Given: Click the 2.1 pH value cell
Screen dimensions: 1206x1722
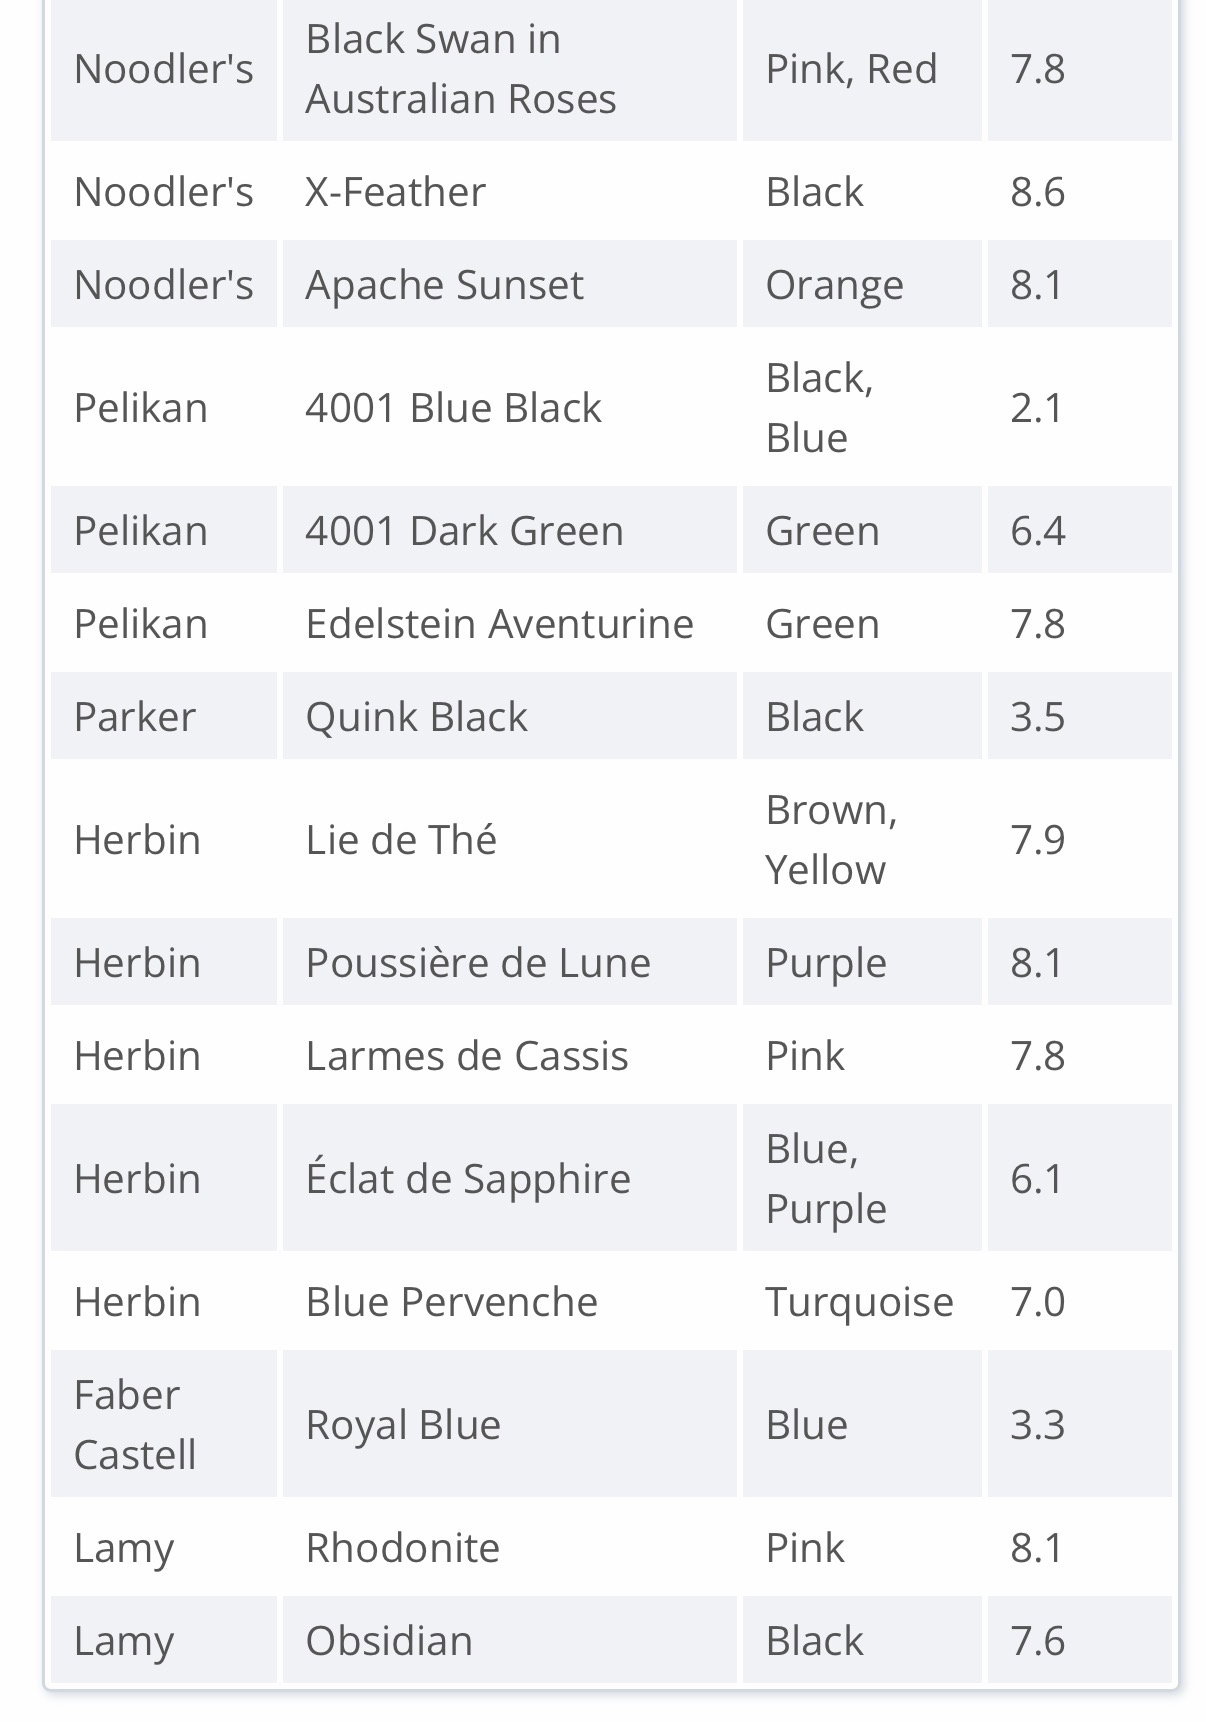Looking at the screenshot, I should click(x=1079, y=407).
